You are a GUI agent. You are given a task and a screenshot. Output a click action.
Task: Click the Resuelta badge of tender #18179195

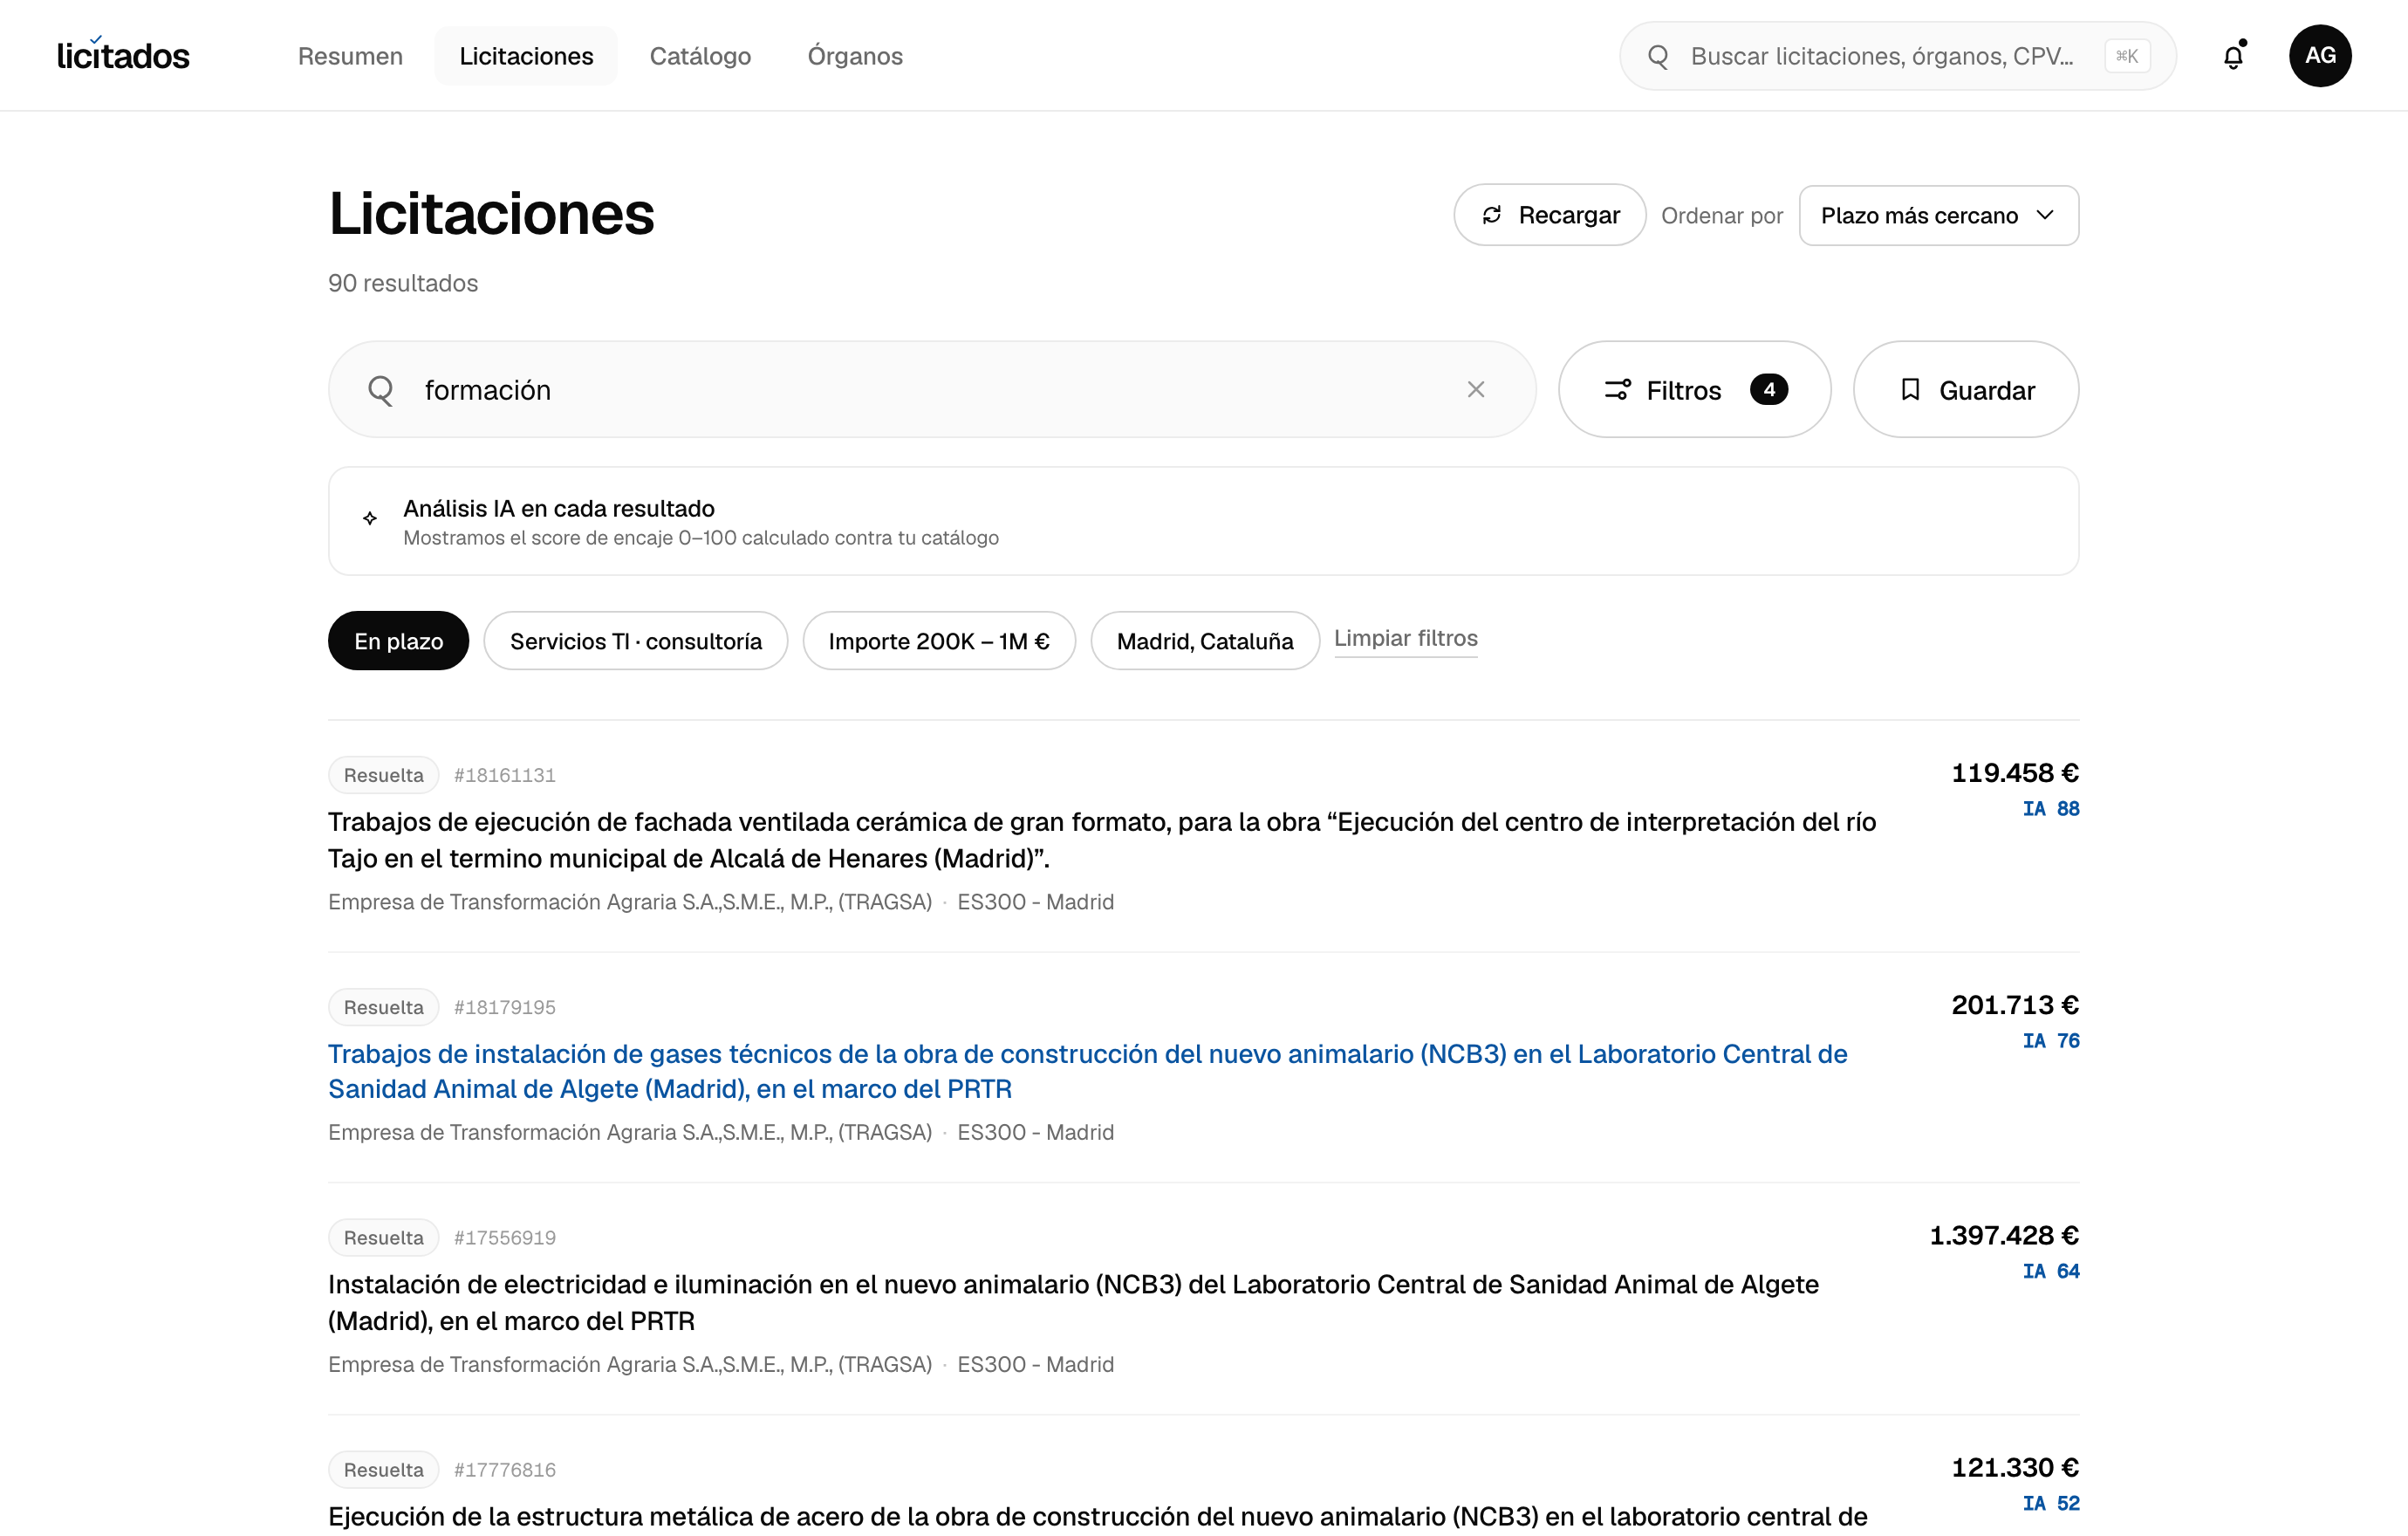[383, 1007]
